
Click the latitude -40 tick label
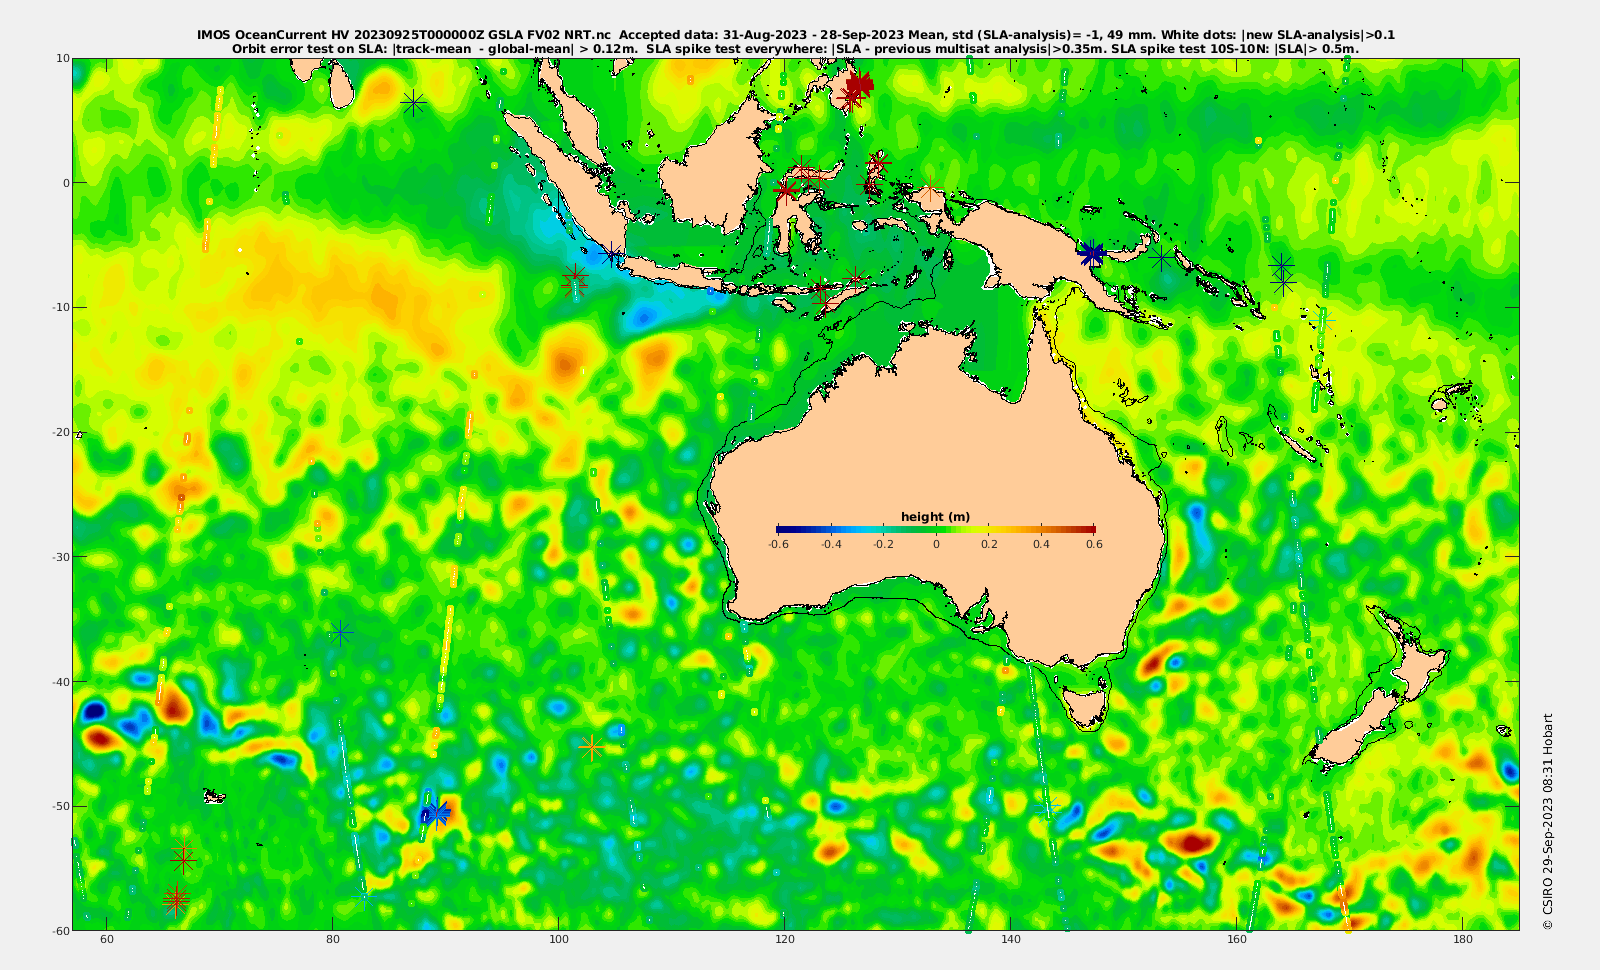pyautogui.click(x=61, y=681)
